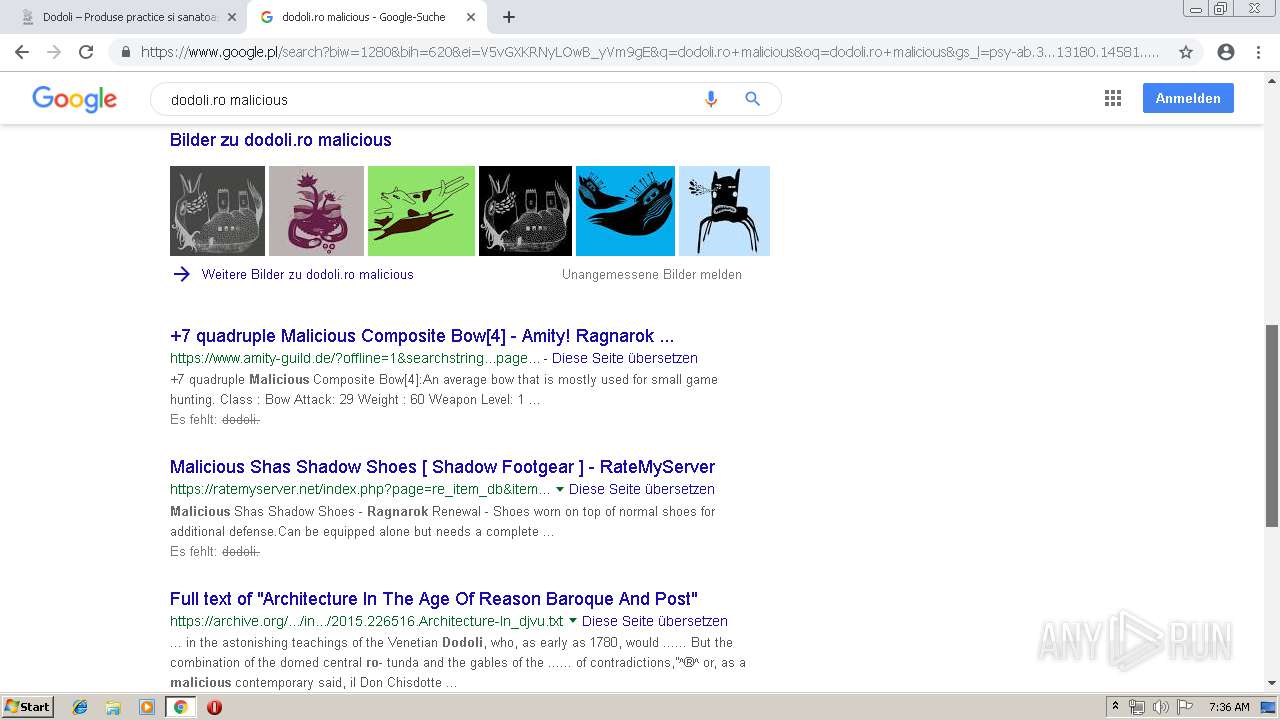
Task: Click the Anmelden sign-in button
Action: pyautogui.click(x=1188, y=98)
